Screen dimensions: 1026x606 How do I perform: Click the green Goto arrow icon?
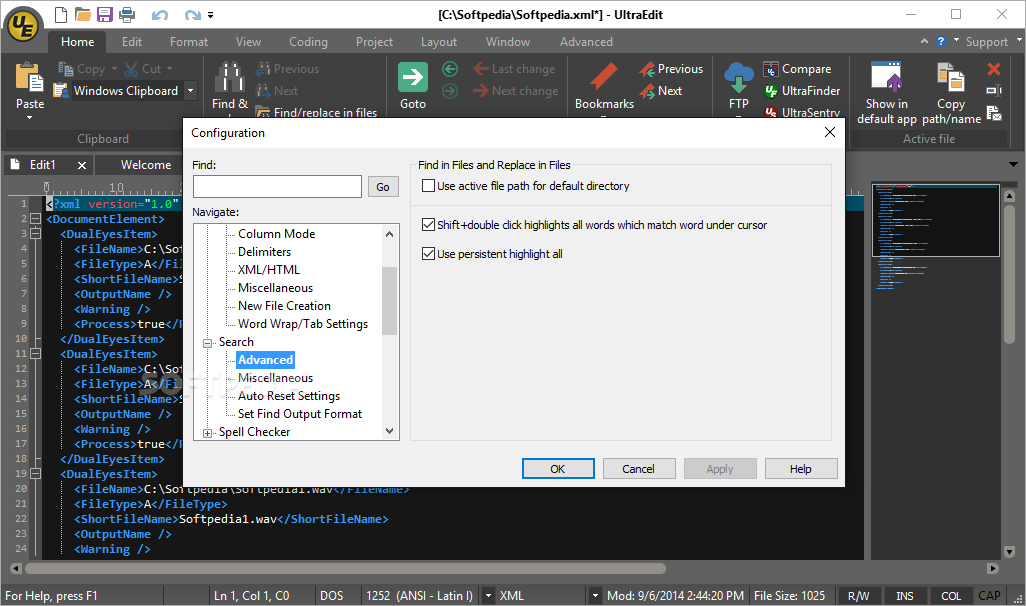(x=413, y=77)
